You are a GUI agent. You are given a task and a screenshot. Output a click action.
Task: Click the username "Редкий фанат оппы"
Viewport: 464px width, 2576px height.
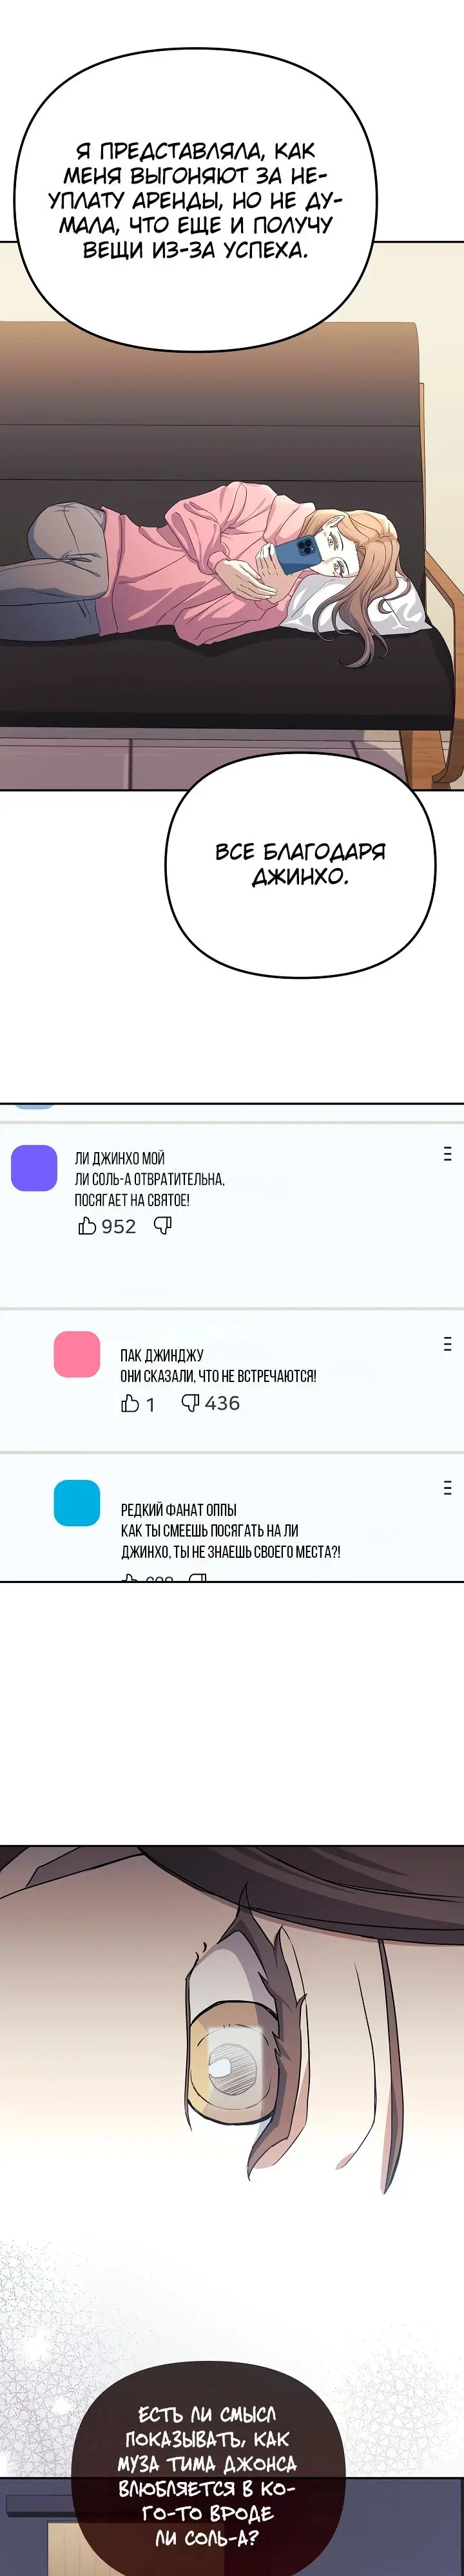pyautogui.click(x=178, y=1510)
